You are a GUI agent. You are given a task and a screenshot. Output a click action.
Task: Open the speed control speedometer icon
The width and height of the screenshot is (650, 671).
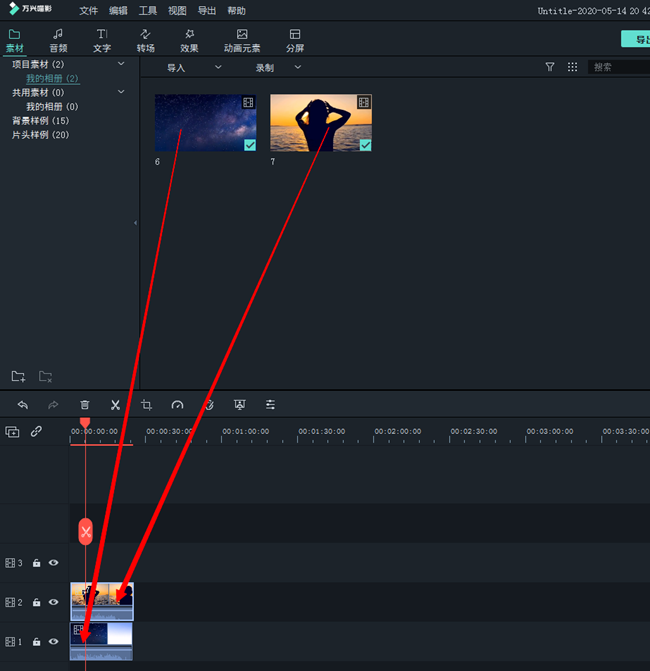coord(177,405)
